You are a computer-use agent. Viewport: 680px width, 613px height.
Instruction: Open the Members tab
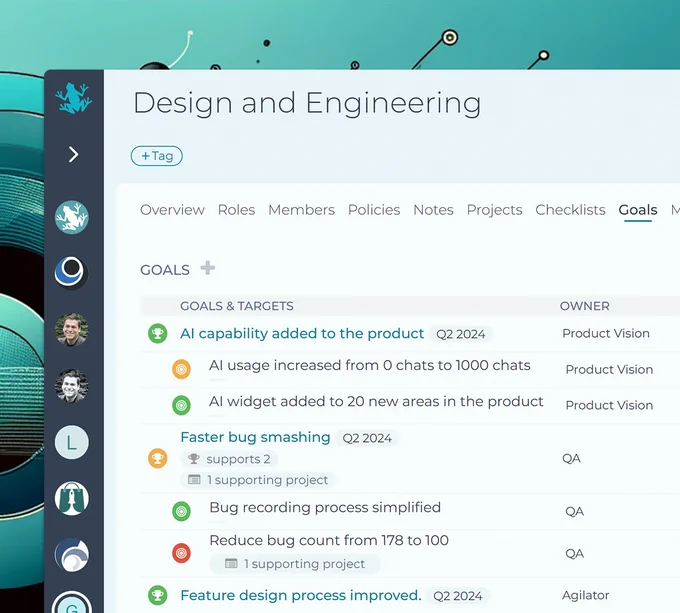point(301,210)
